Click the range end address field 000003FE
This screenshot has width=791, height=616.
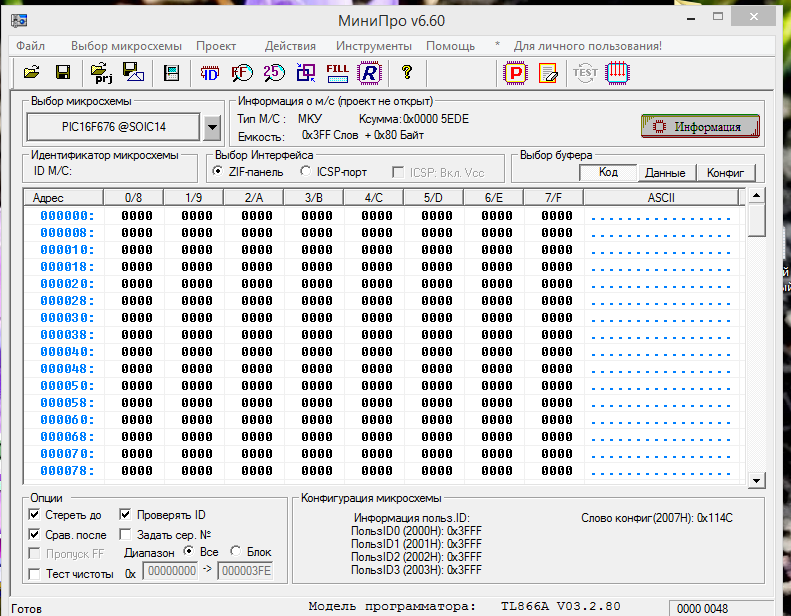coord(244,573)
